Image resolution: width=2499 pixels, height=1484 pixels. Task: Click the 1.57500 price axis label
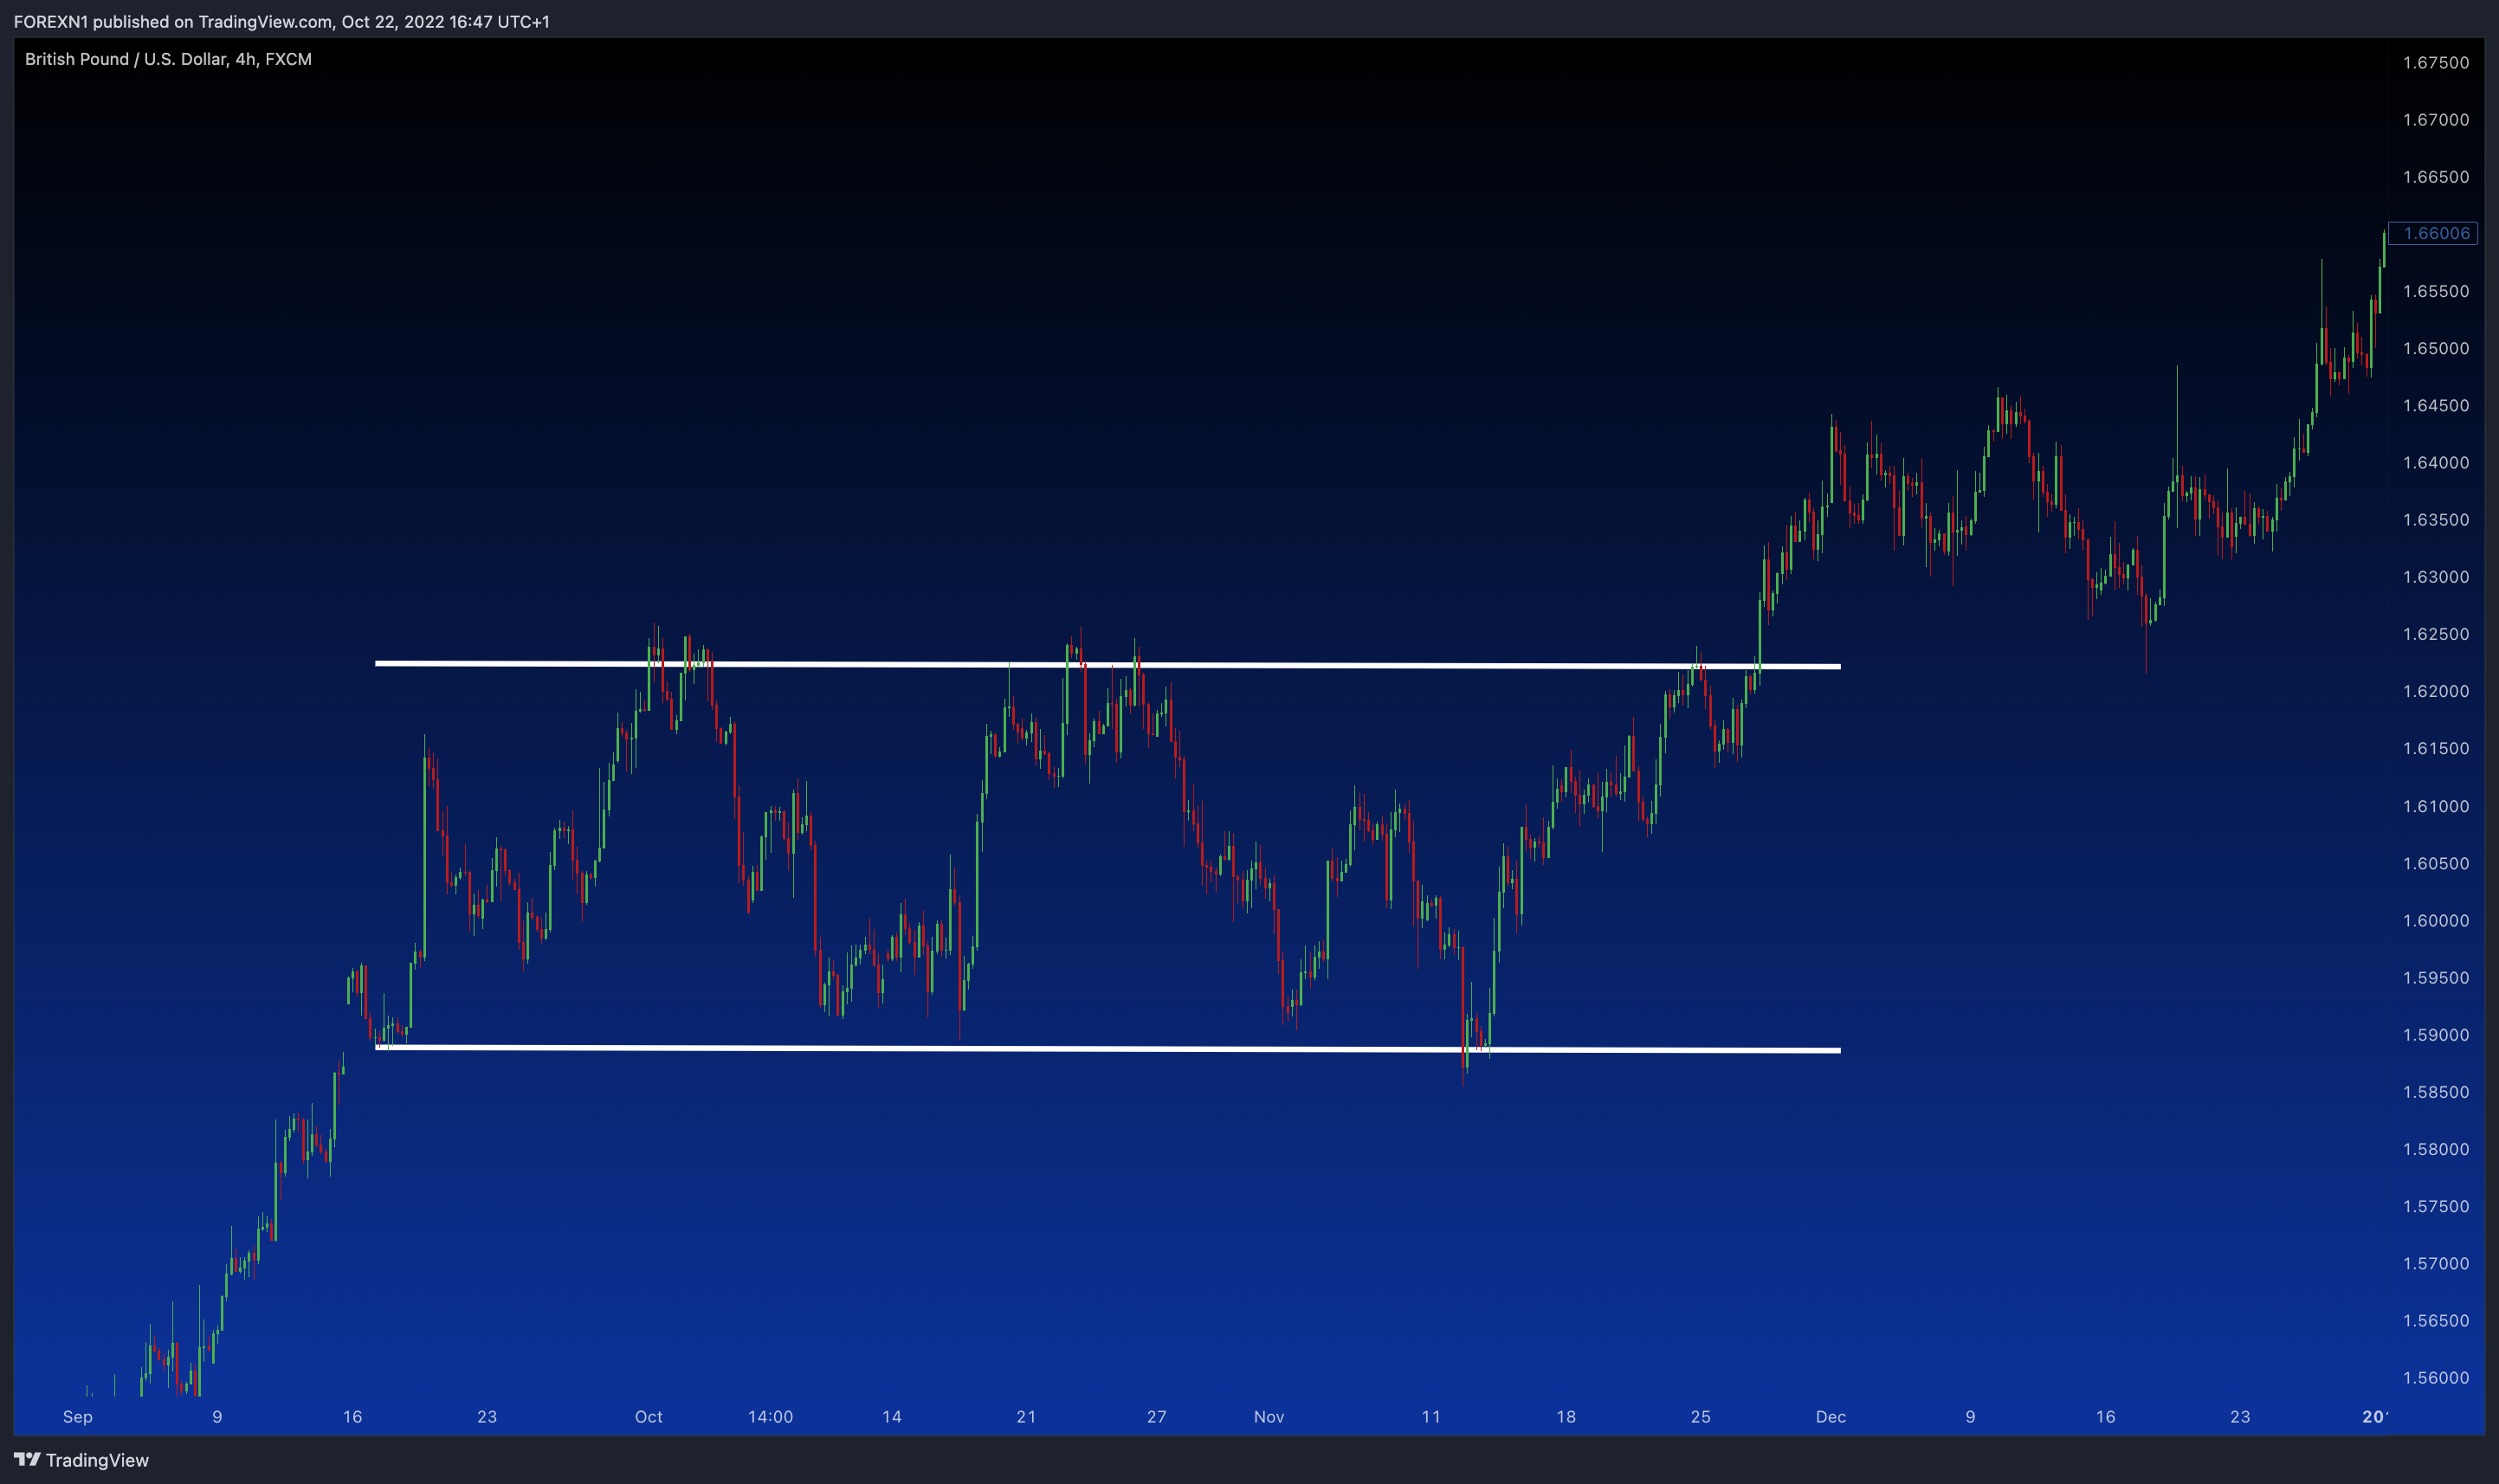(2435, 1206)
